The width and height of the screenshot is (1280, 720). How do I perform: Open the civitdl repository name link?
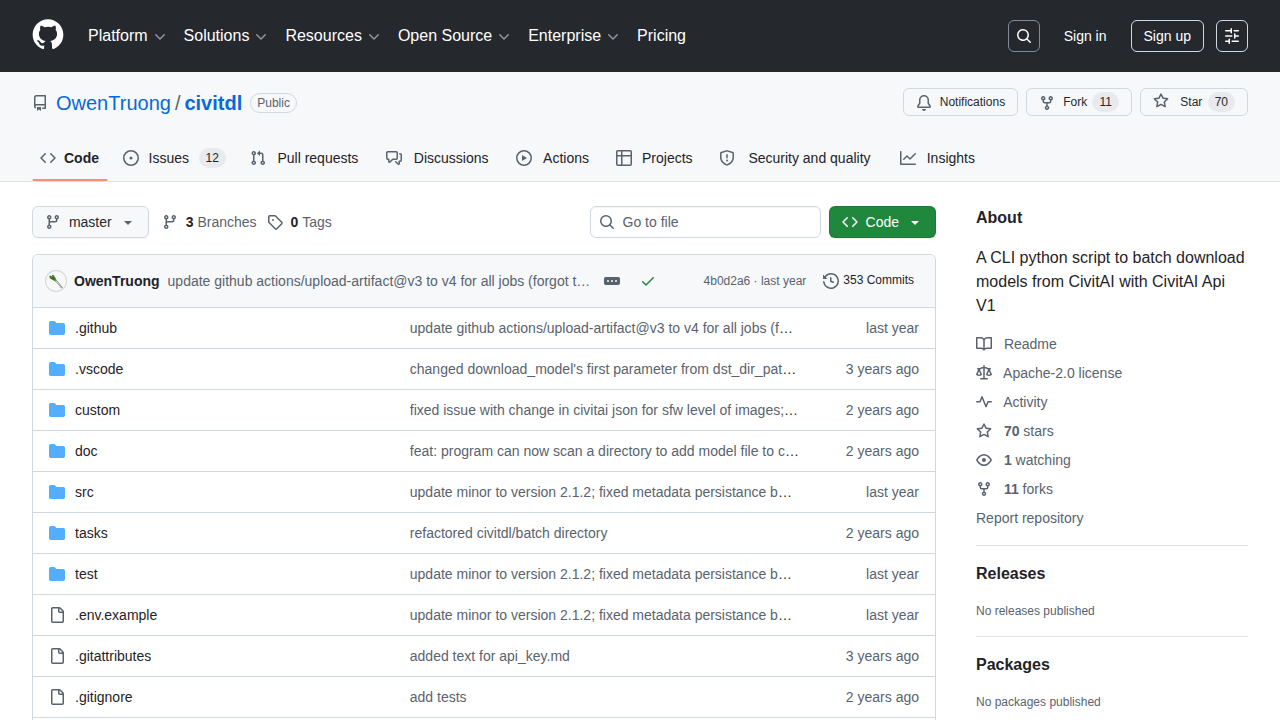click(x=214, y=103)
